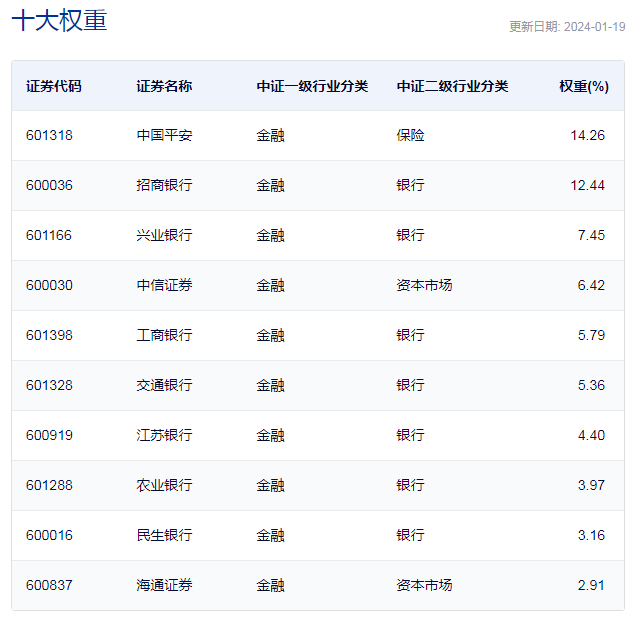Click weight value 7.45
The image size is (631, 621).
pyautogui.click(x=591, y=235)
